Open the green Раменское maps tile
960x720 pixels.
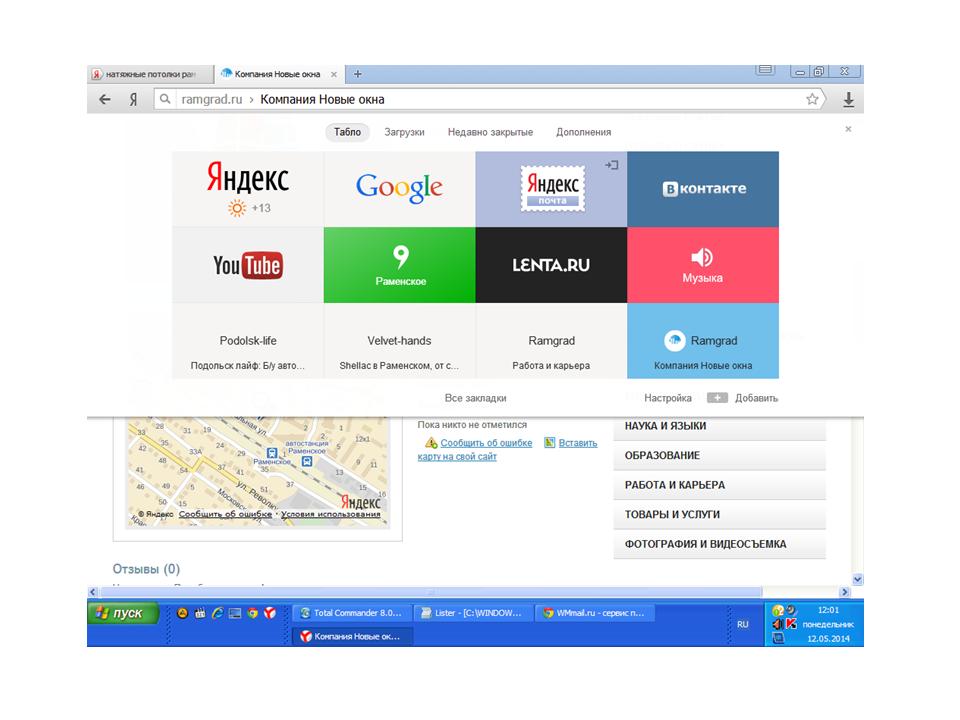pyautogui.click(x=399, y=265)
